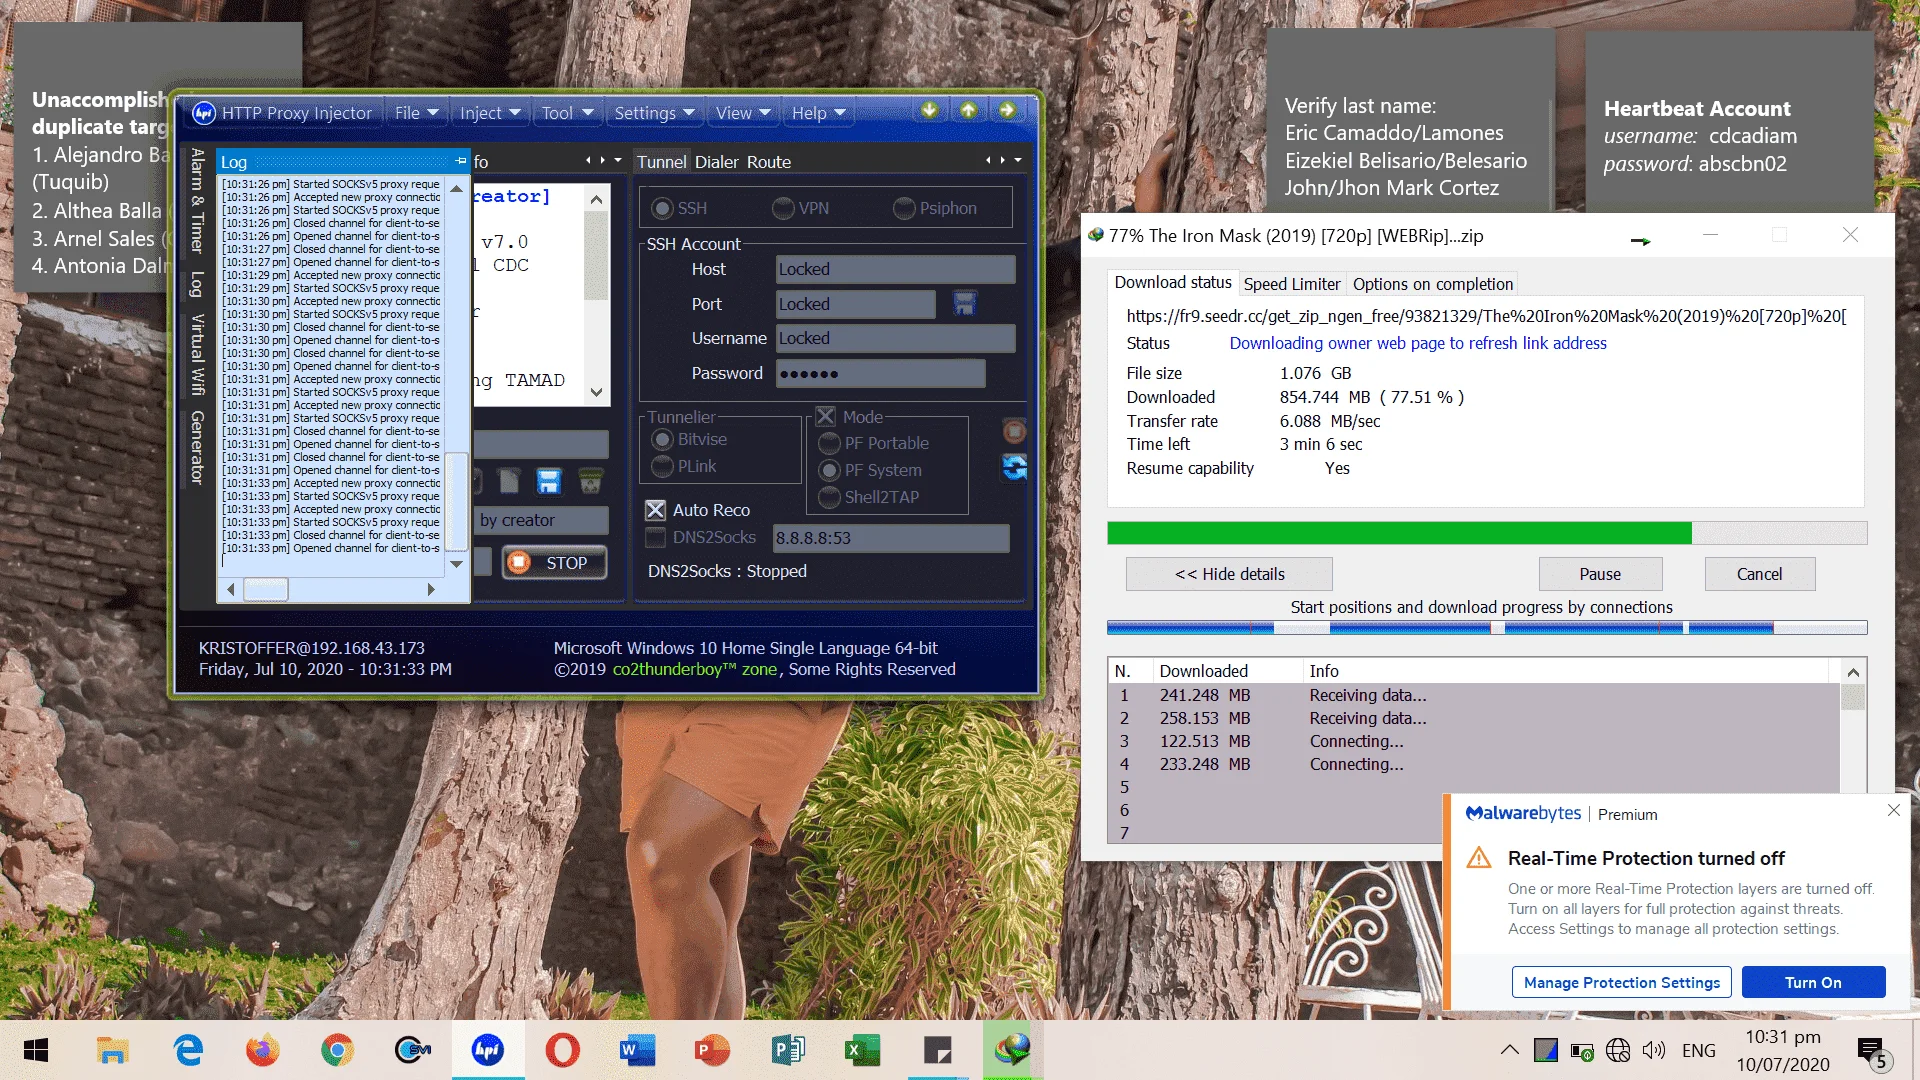Viewport: 1920px width, 1080px height.
Task: Click the green down-arrow title bar icon
Action: (929, 110)
